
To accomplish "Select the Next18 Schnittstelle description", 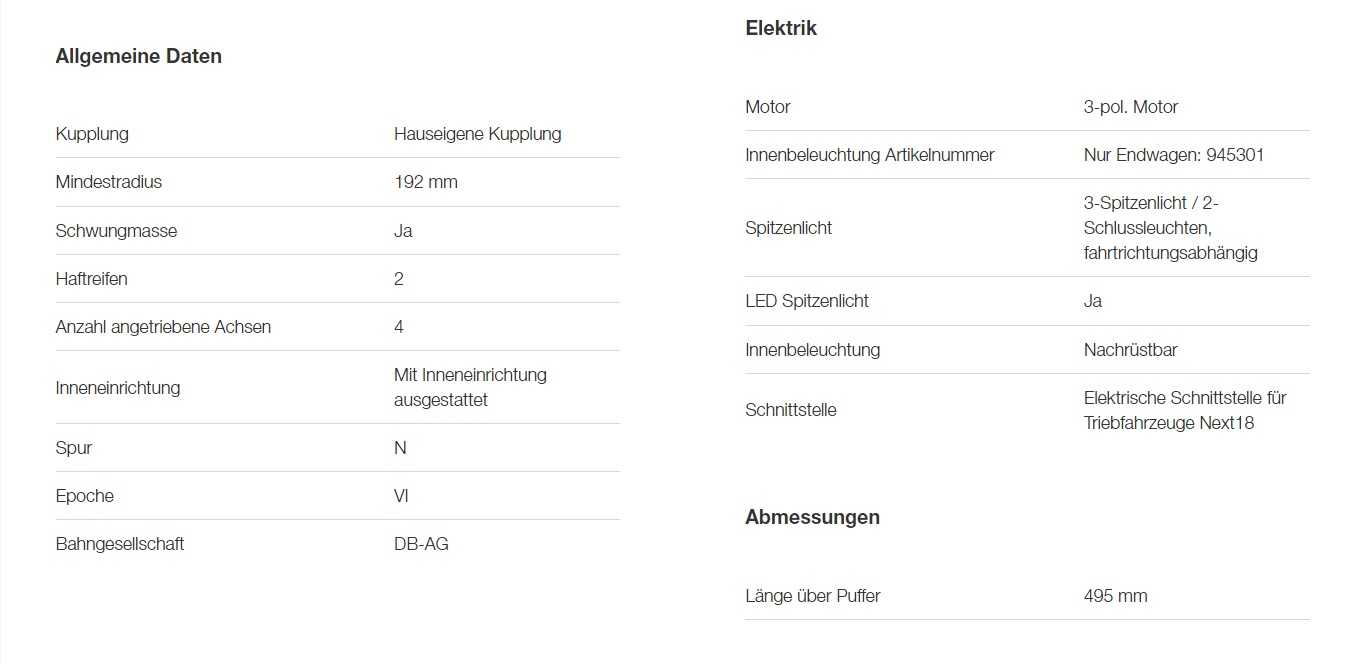I will (1184, 410).
